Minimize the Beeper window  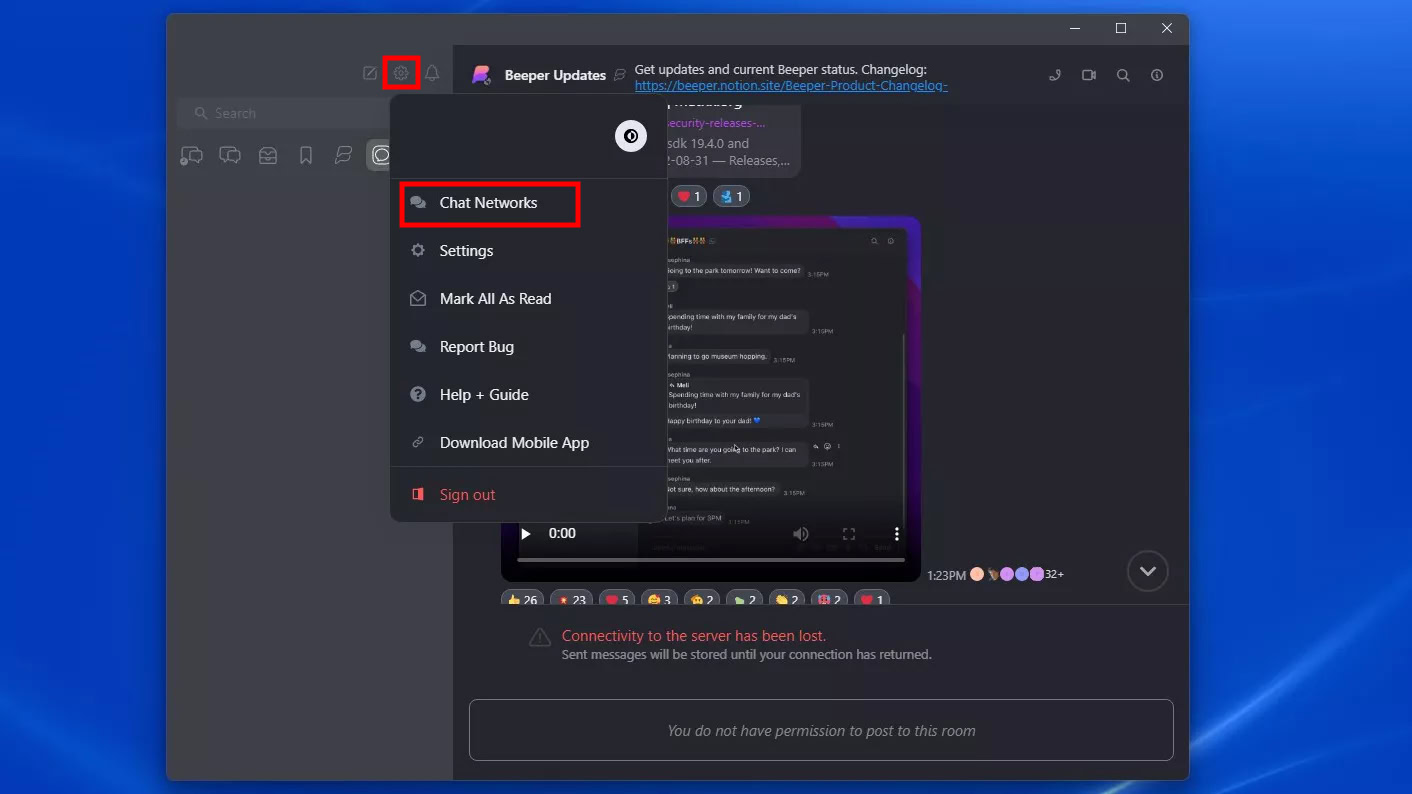(1075, 29)
